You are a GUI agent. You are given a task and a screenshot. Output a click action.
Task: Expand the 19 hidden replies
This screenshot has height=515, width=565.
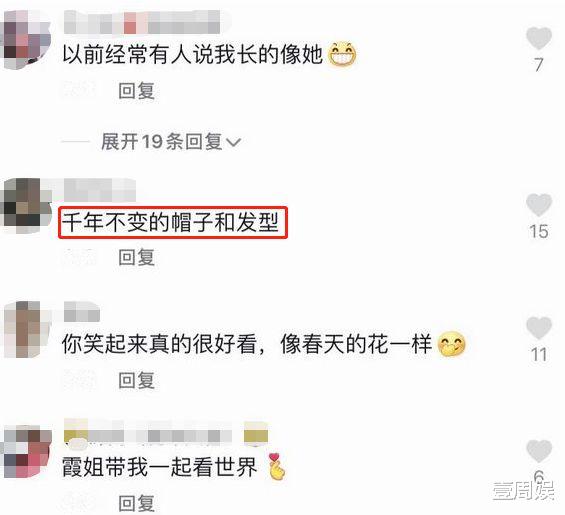click(x=170, y=141)
